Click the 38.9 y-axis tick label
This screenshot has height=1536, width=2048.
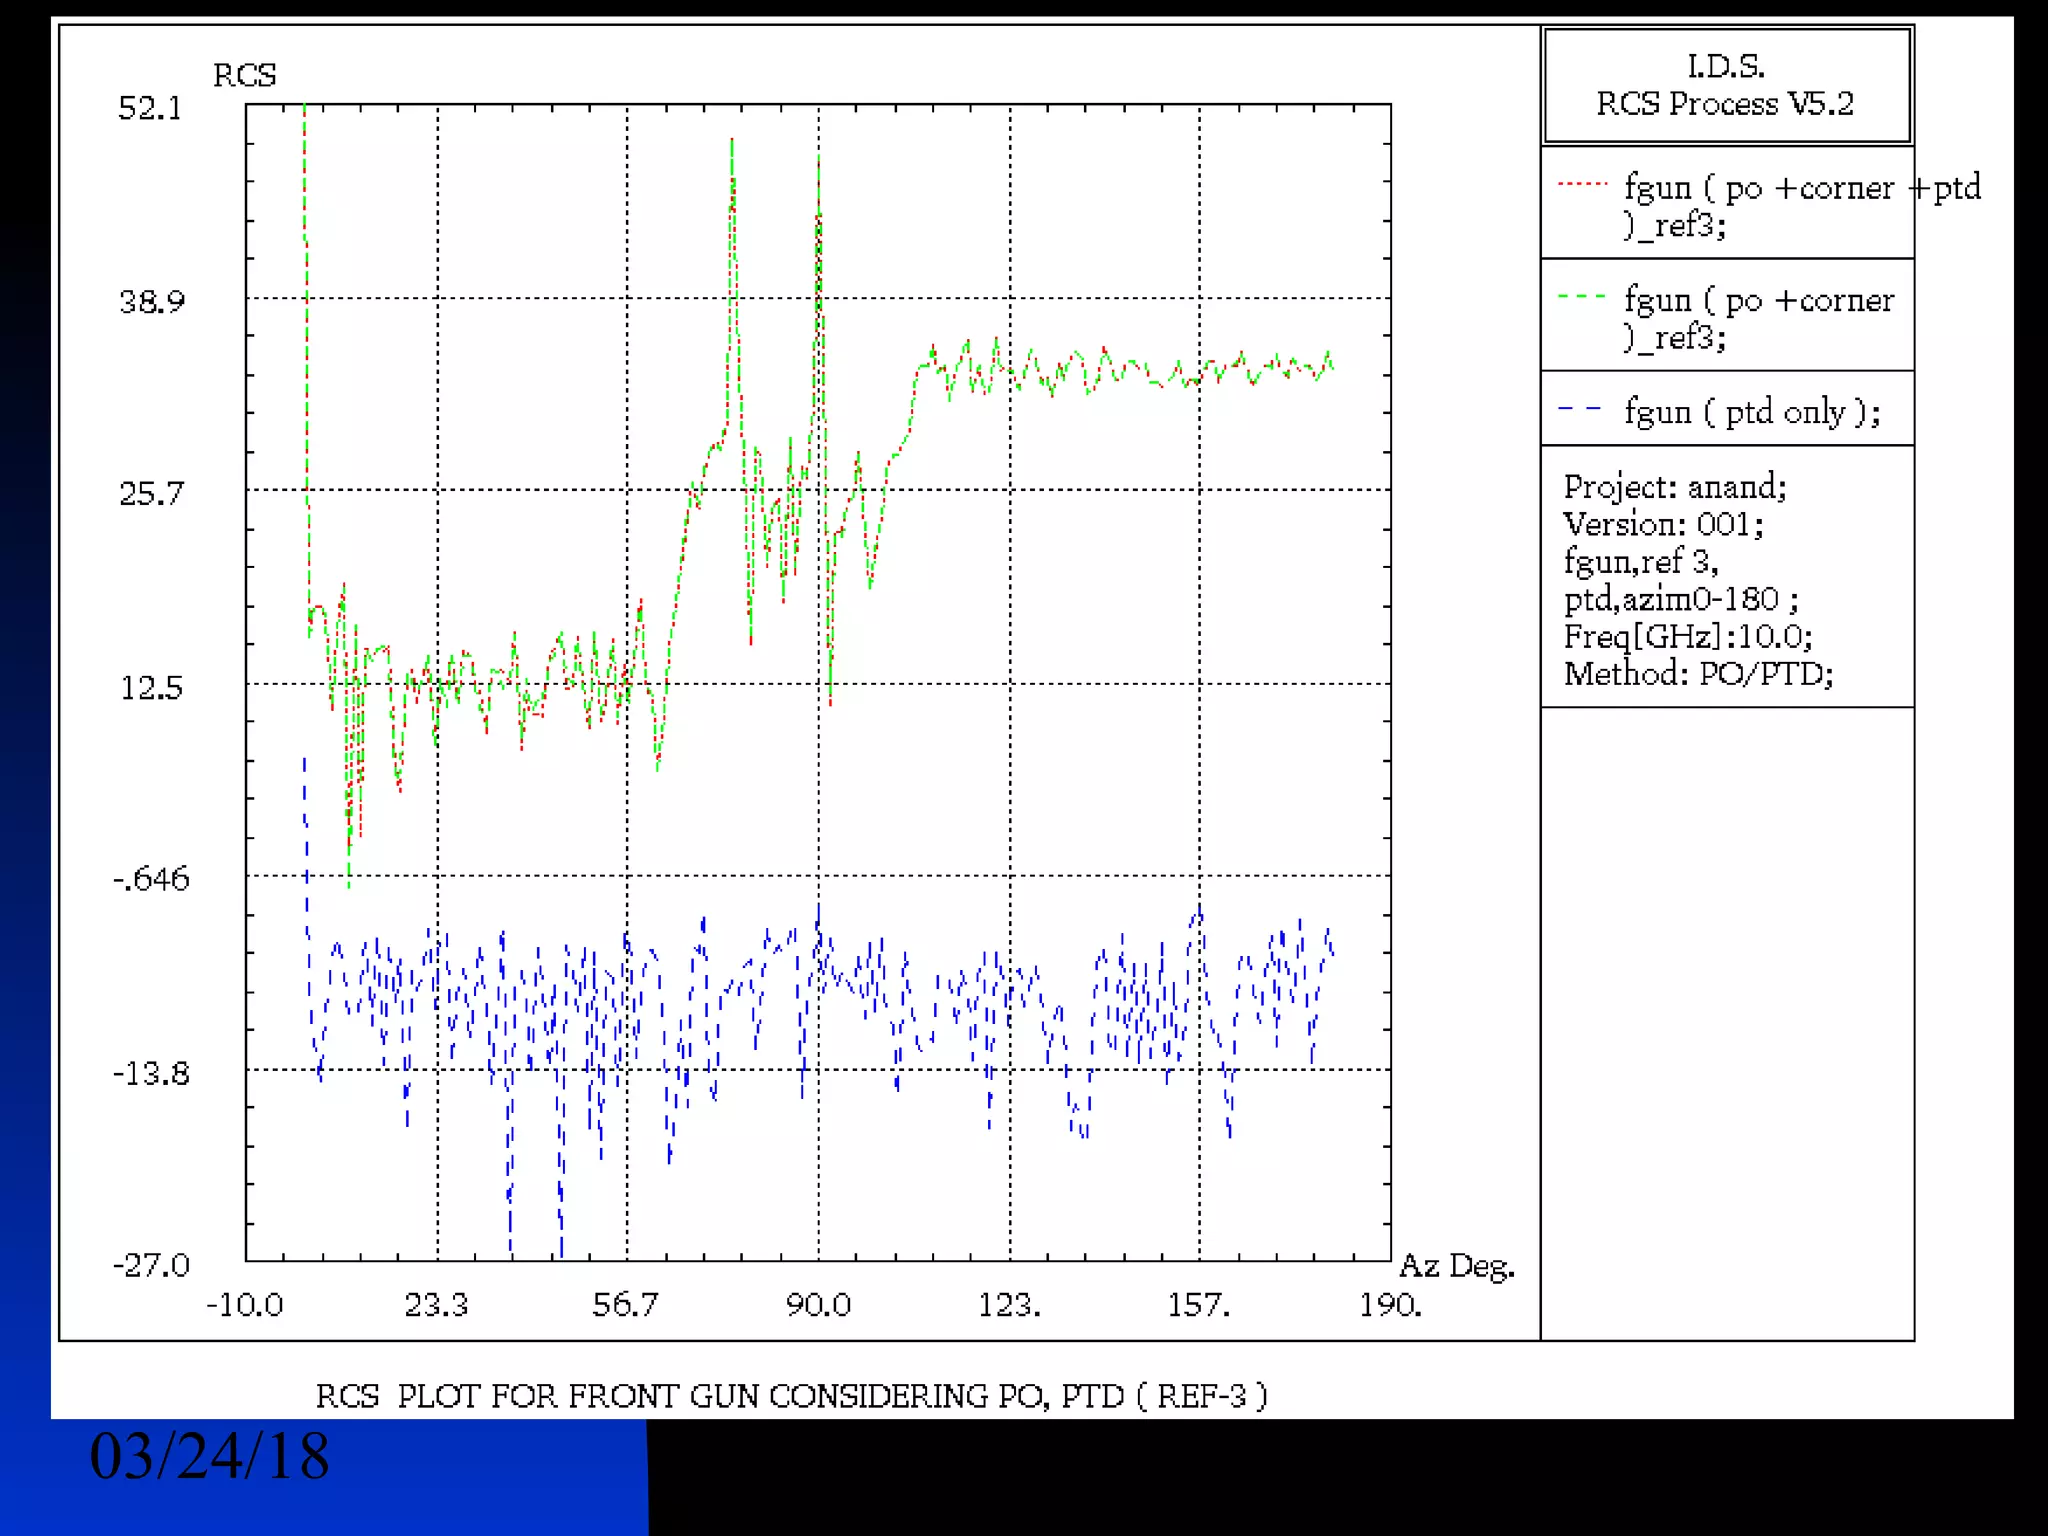click(152, 301)
